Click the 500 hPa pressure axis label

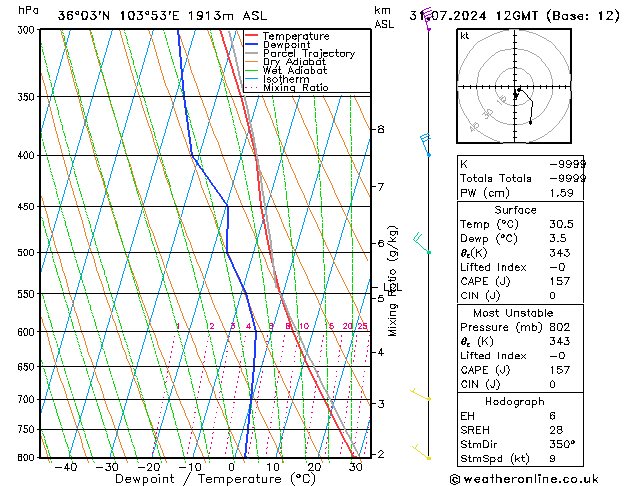pos(27,253)
